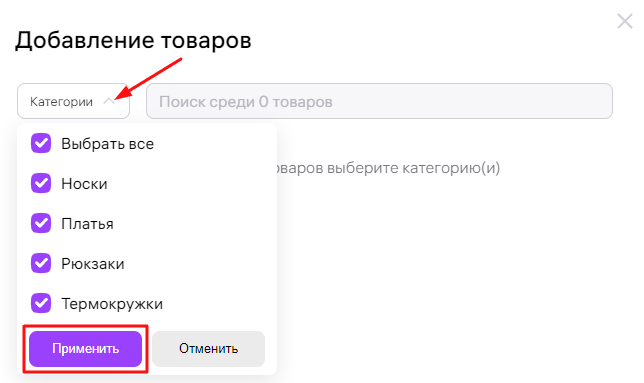Uncheck the Выбрать все checkbox
The image size is (644, 383).
(41, 143)
